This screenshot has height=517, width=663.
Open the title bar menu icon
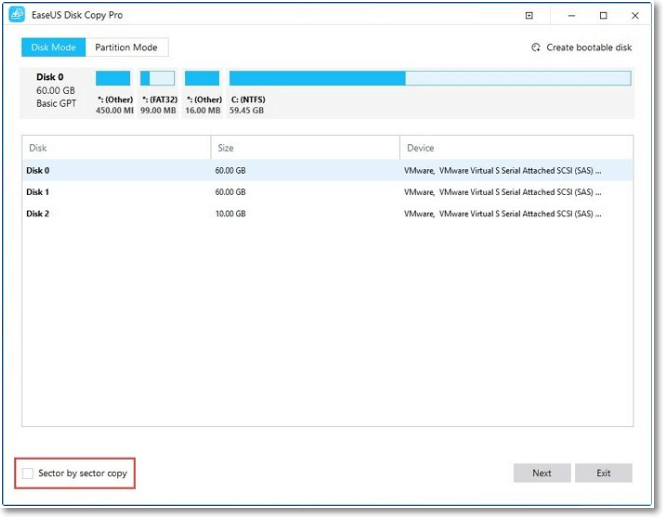529,16
